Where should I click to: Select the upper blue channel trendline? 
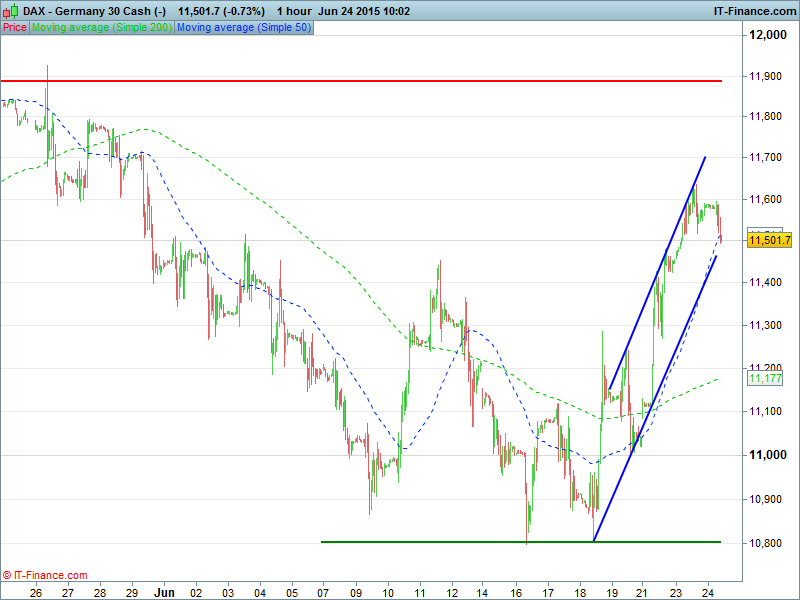click(x=655, y=270)
